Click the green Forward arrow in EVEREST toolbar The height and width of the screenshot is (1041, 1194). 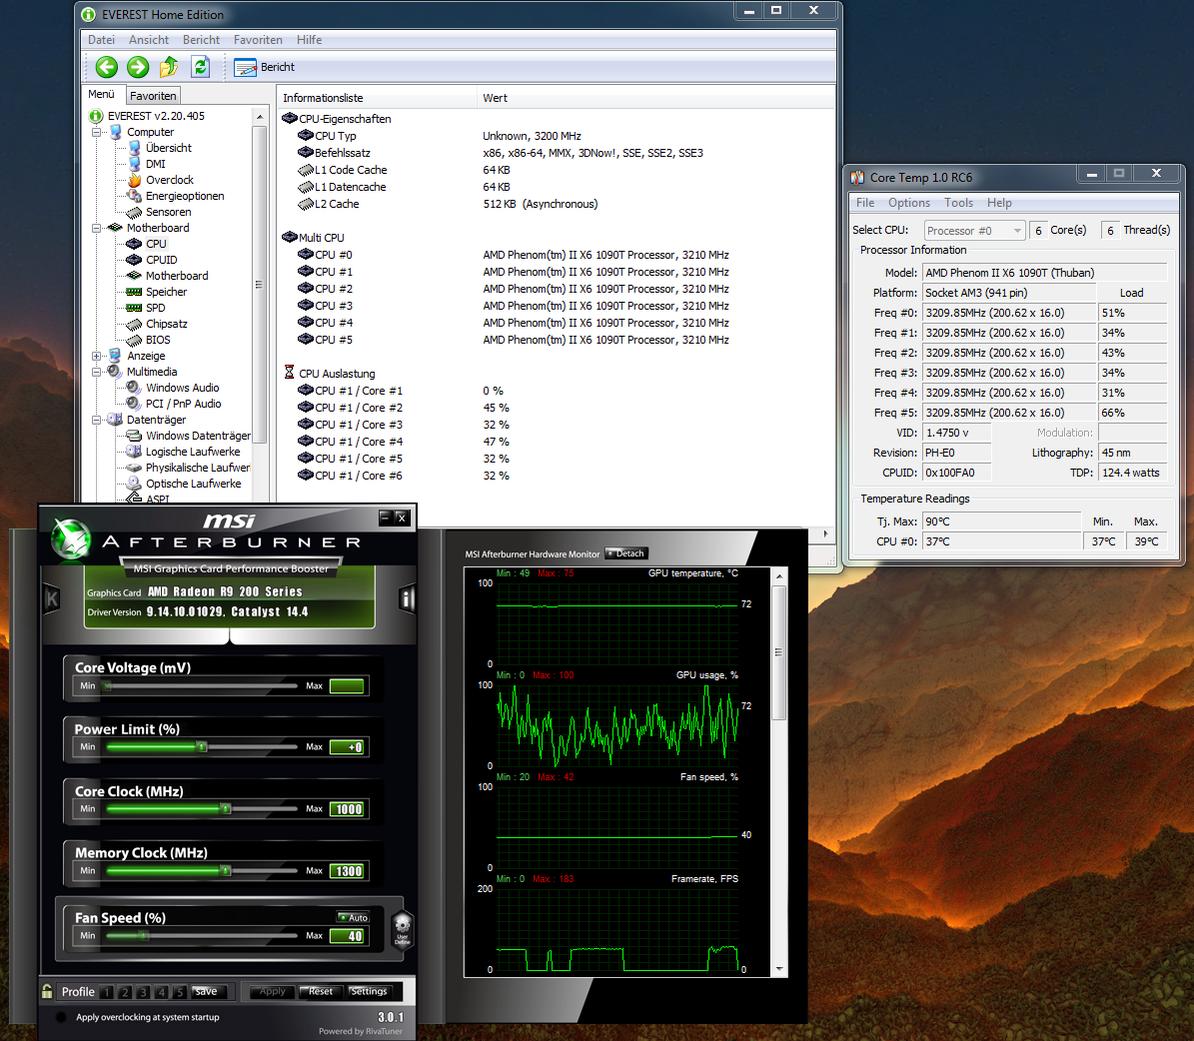coord(138,67)
